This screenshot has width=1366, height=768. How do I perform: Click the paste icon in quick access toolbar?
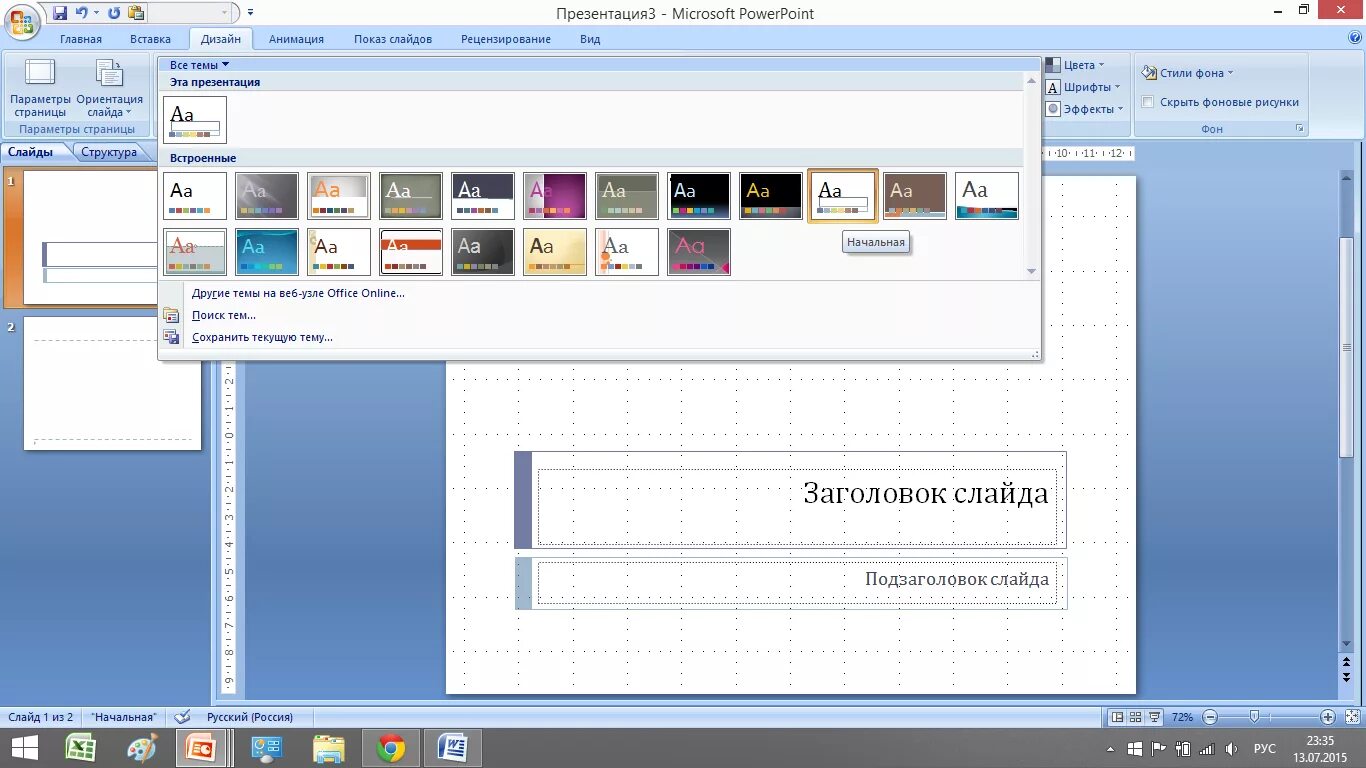[x=136, y=13]
